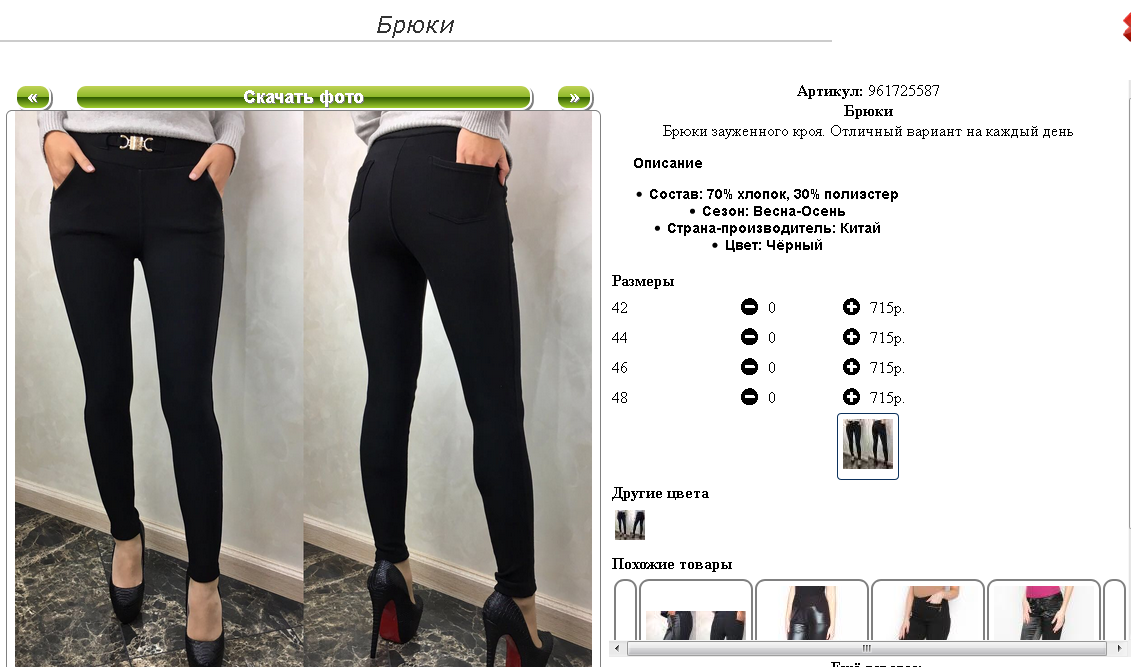1131x667 pixels.
Task: Increase quantity for size 46
Action: tap(851, 367)
